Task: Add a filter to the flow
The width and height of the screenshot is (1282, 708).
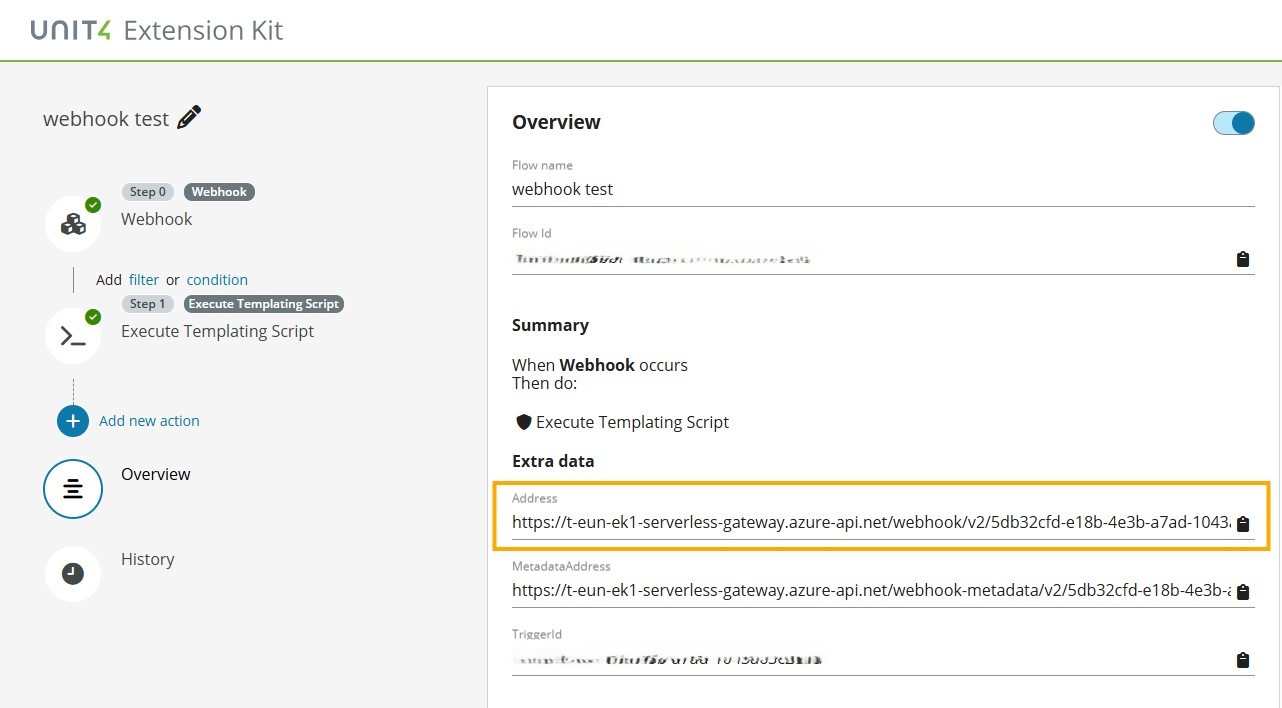Action: click(x=143, y=279)
